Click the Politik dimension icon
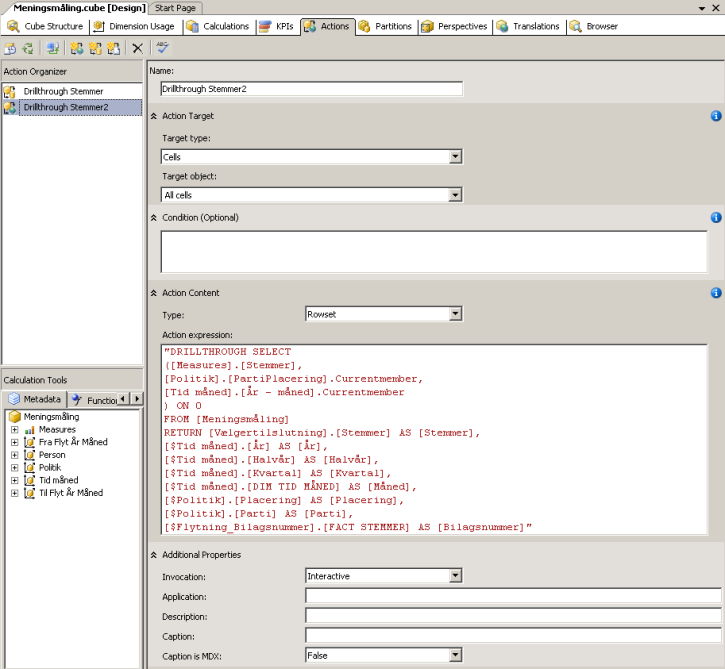 30,467
